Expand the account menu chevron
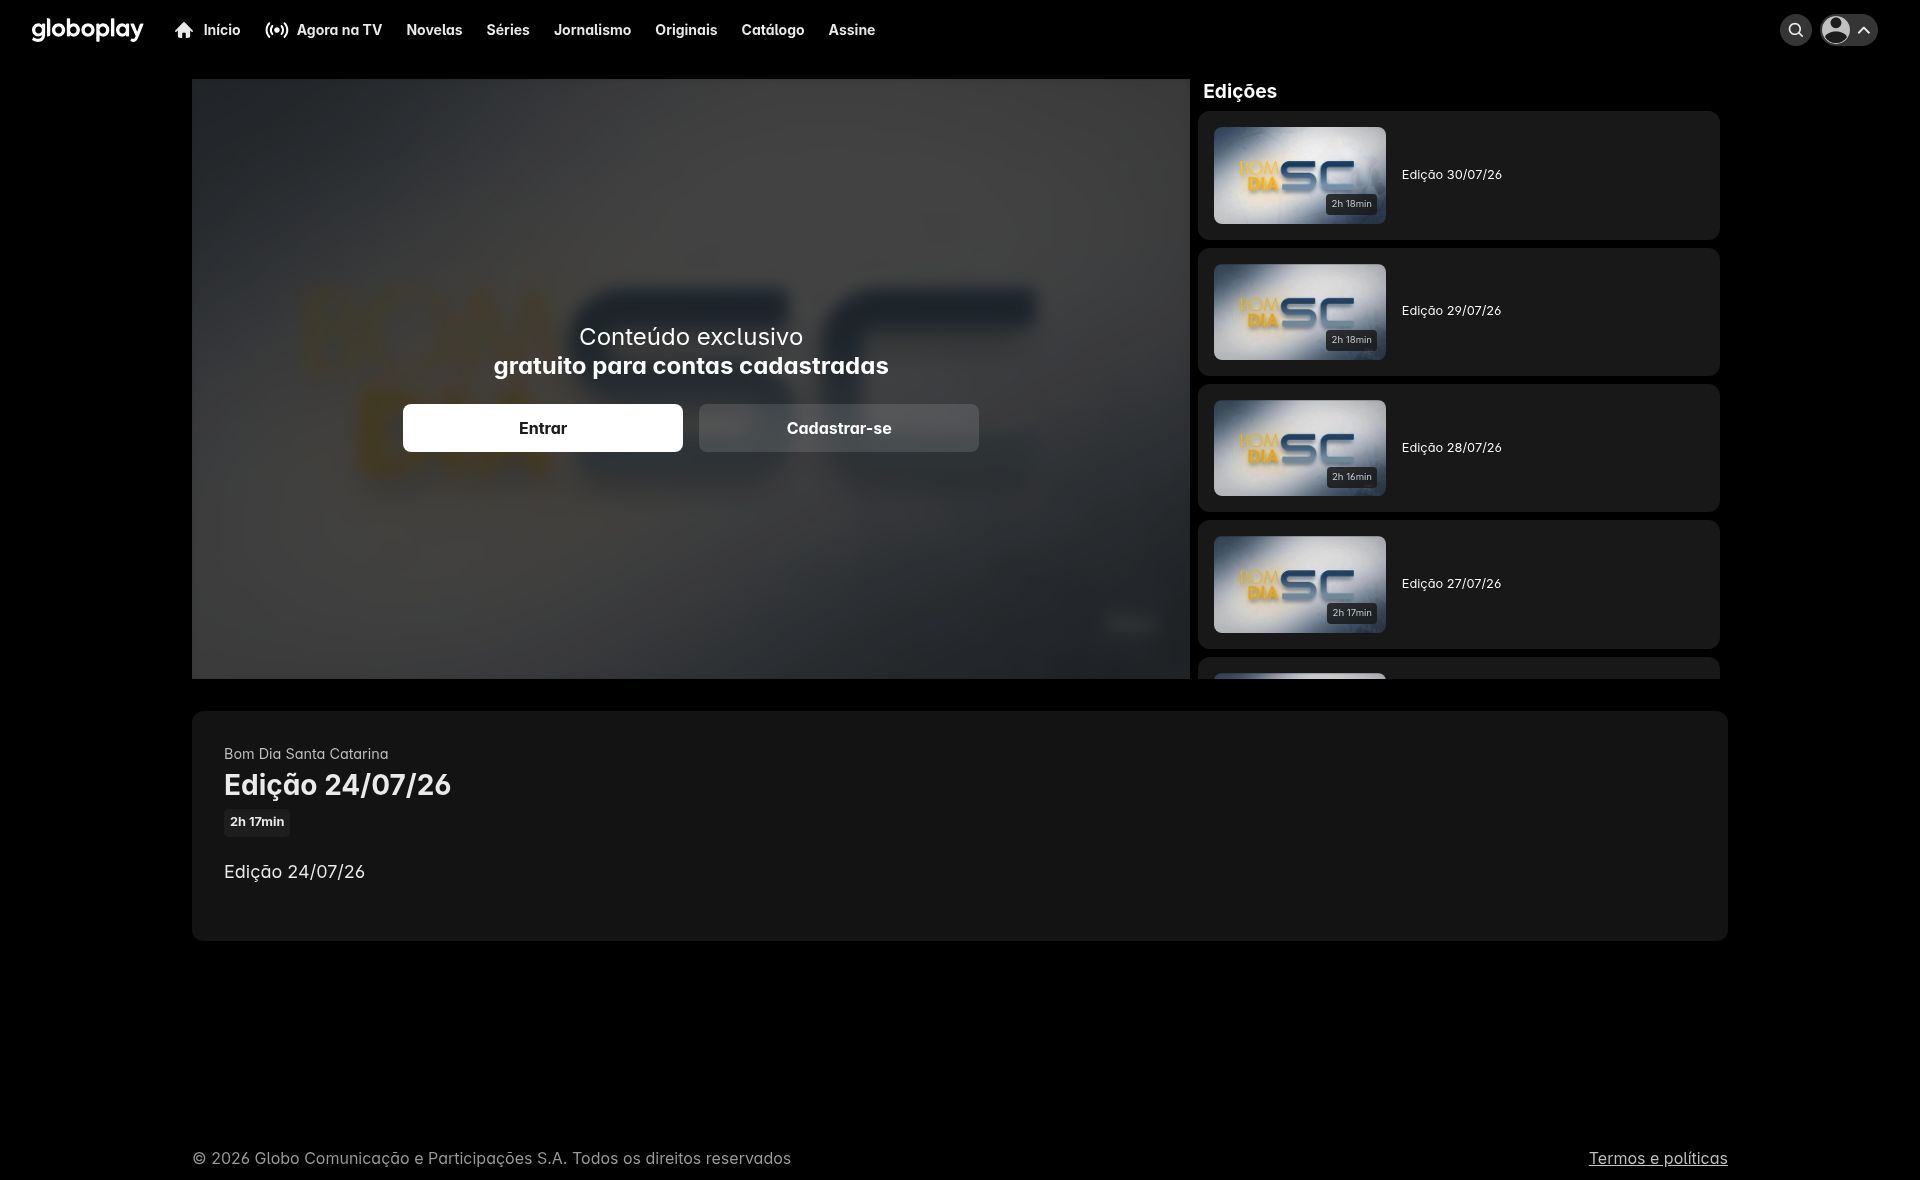Viewport: 1920px width, 1180px height. [1864, 30]
